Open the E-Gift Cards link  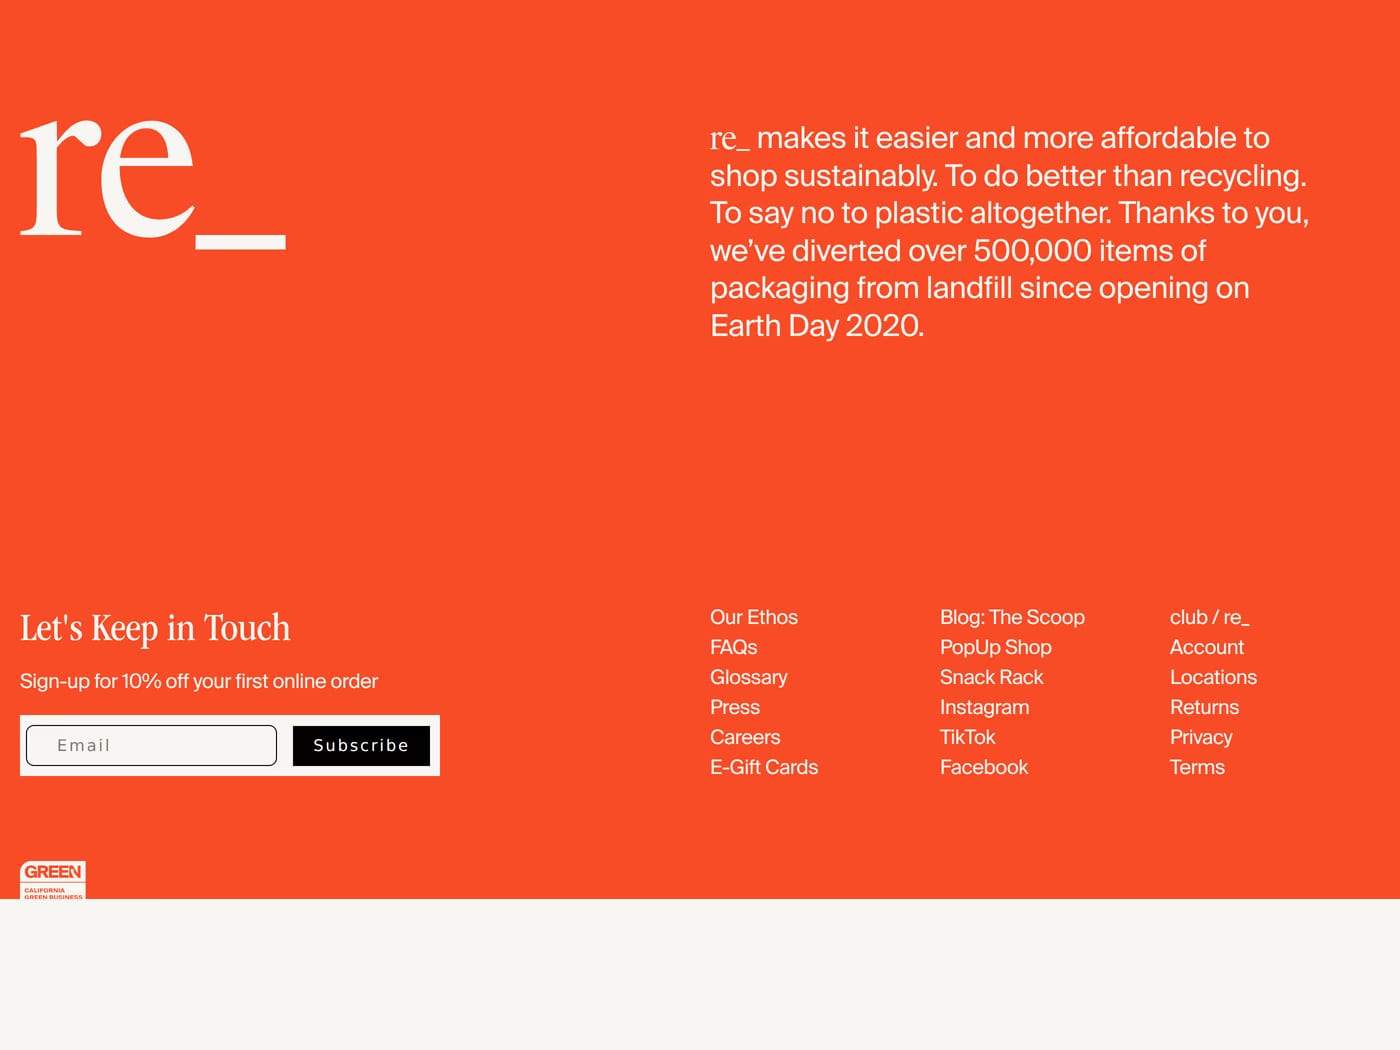click(x=764, y=767)
